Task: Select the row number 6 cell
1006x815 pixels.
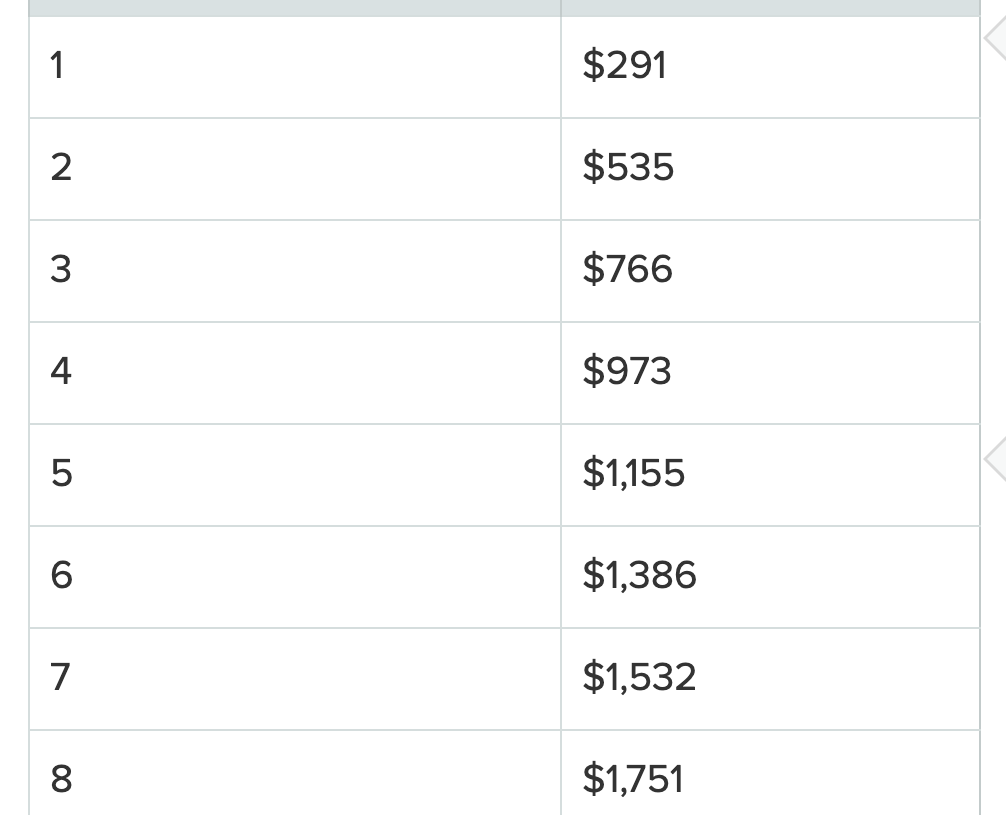Action: pyautogui.click(x=295, y=578)
